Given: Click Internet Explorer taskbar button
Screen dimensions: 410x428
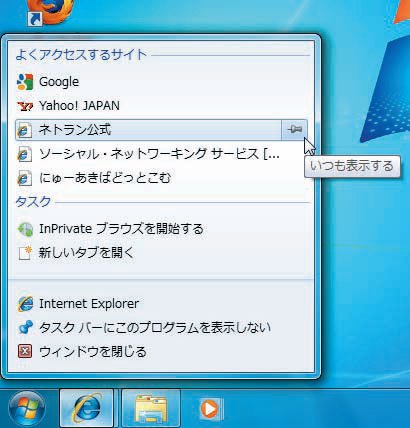Looking at the screenshot, I should click(x=87, y=408).
